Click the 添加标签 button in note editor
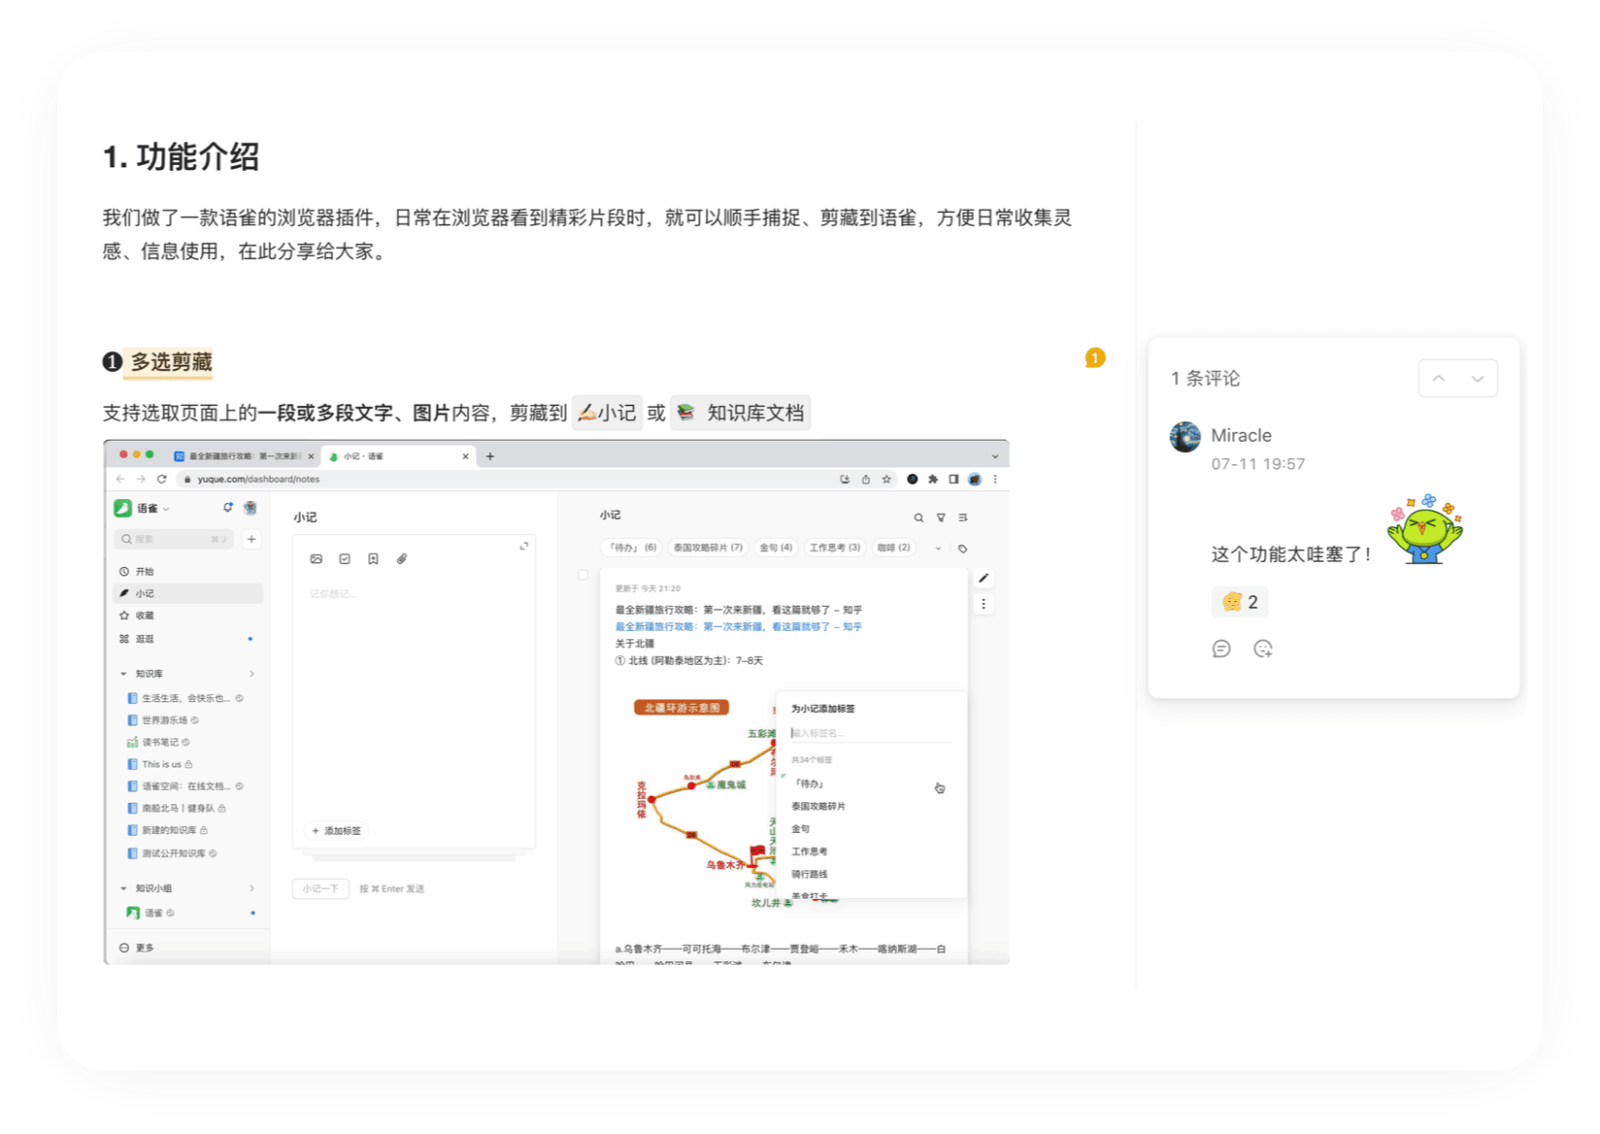1600x1134 pixels. pyautogui.click(x=336, y=831)
